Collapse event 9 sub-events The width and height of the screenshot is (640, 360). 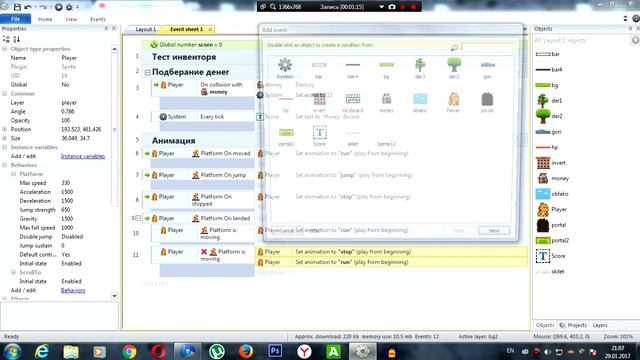tap(138, 218)
